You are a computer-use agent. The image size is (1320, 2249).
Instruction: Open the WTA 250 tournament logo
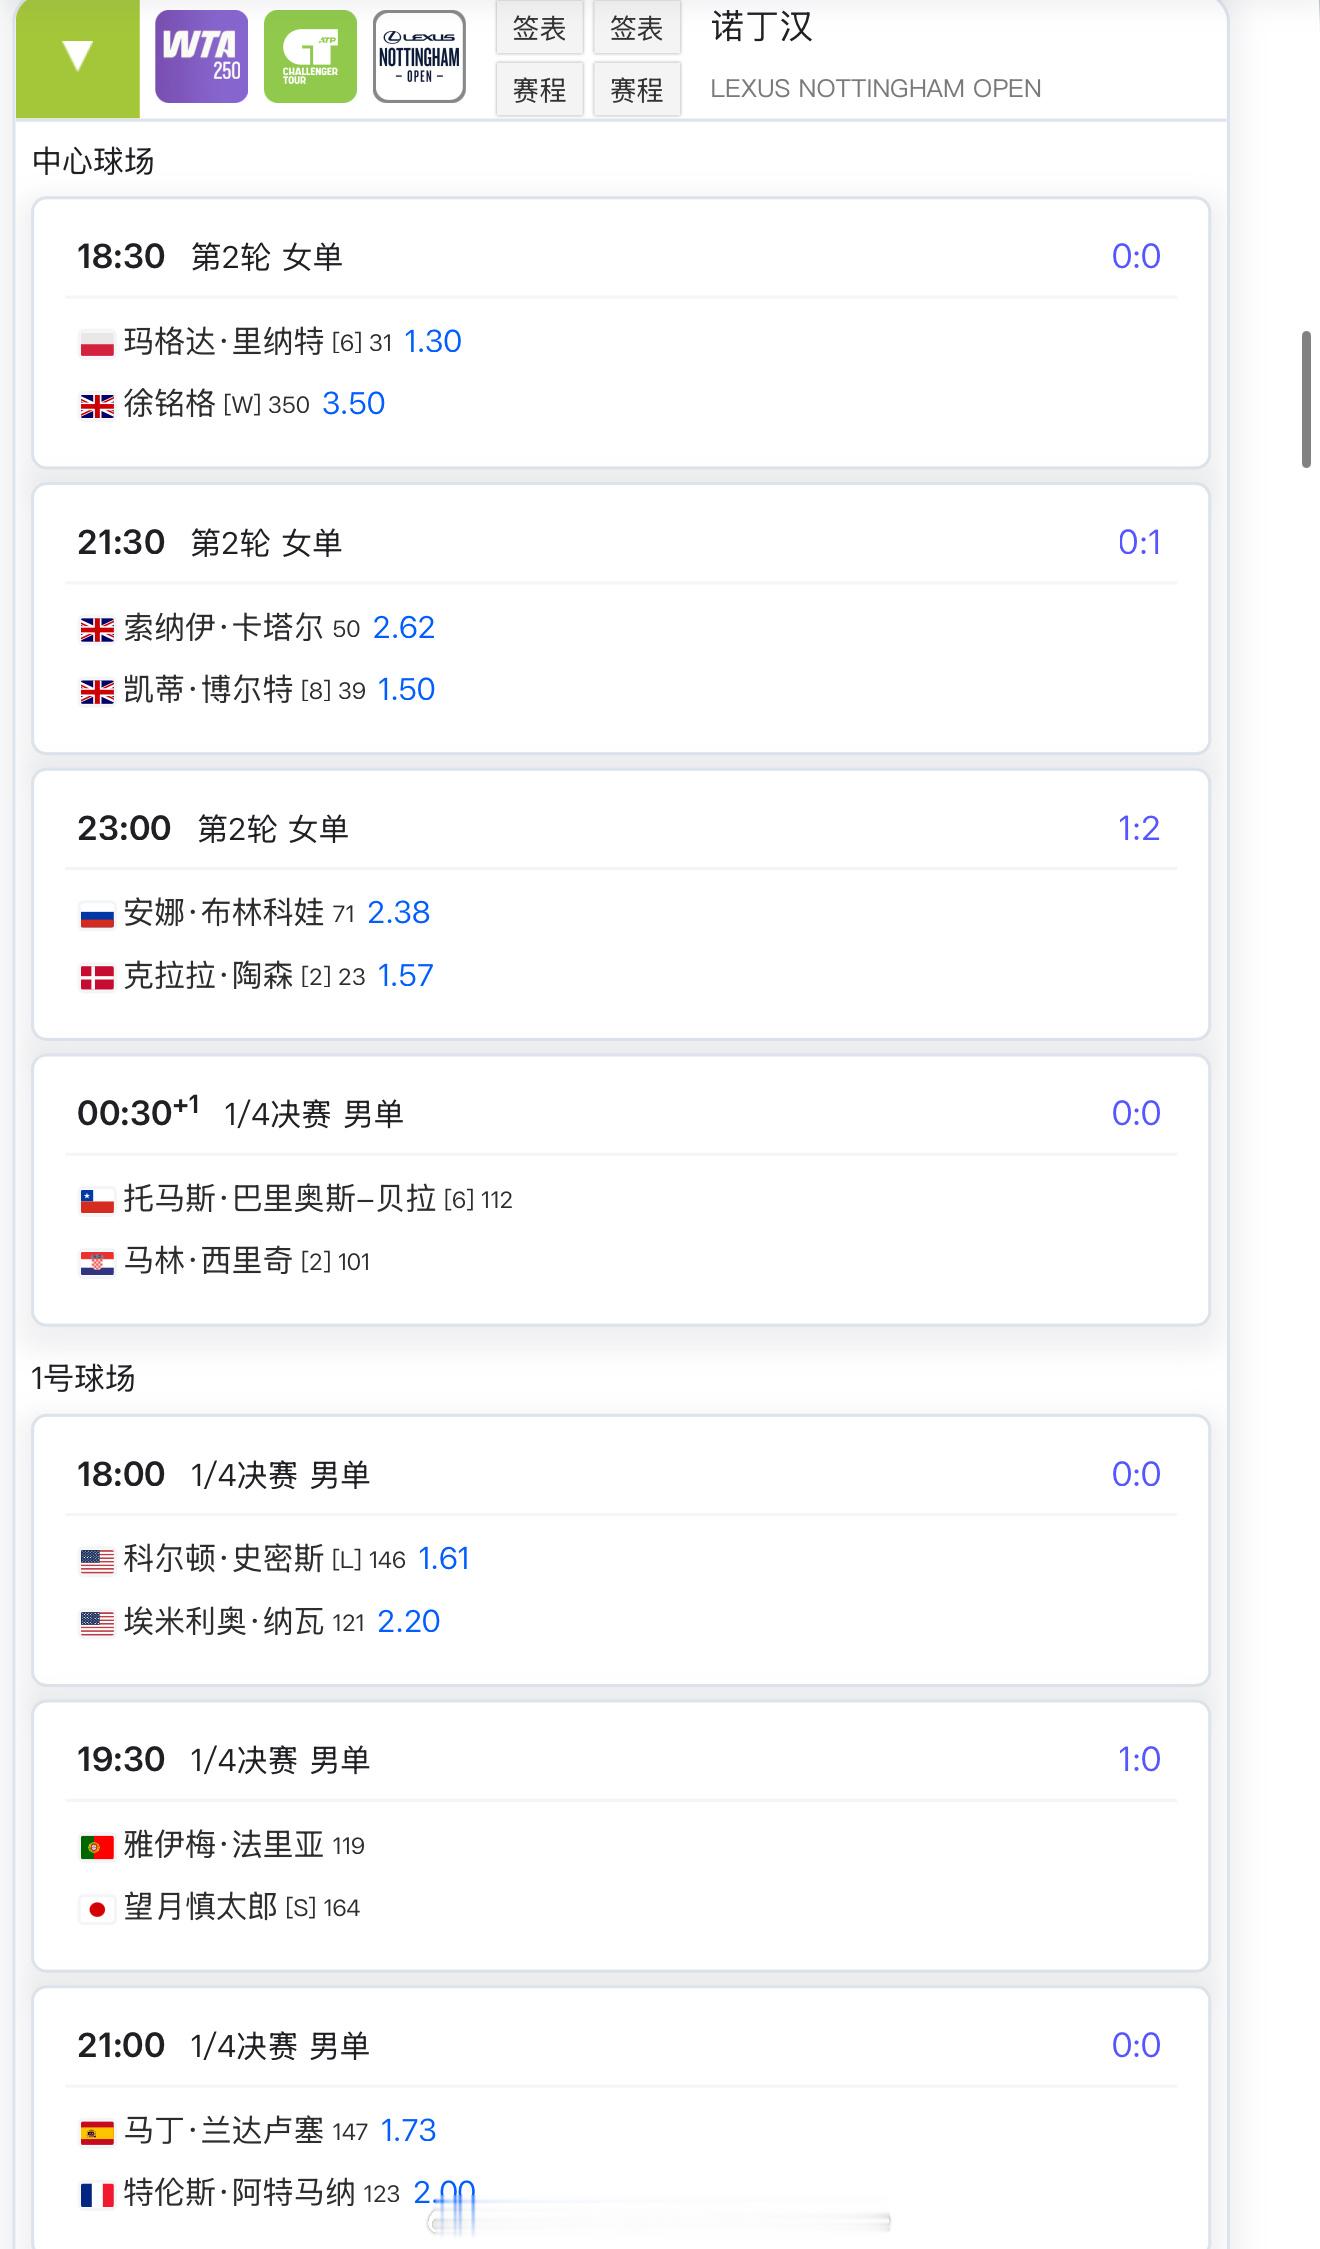(x=201, y=57)
